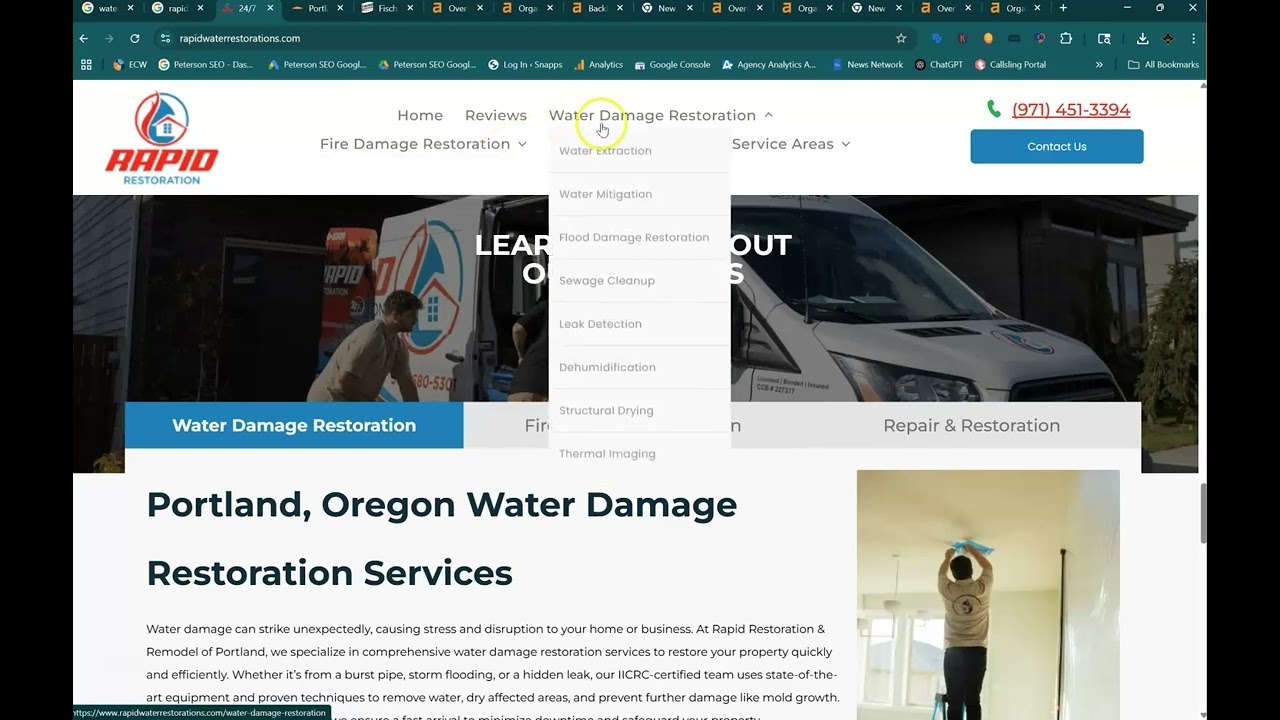1280x720 pixels.
Task: Open the Log In ‹ Snapps bookmark
Action: click(x=525, y=64)
